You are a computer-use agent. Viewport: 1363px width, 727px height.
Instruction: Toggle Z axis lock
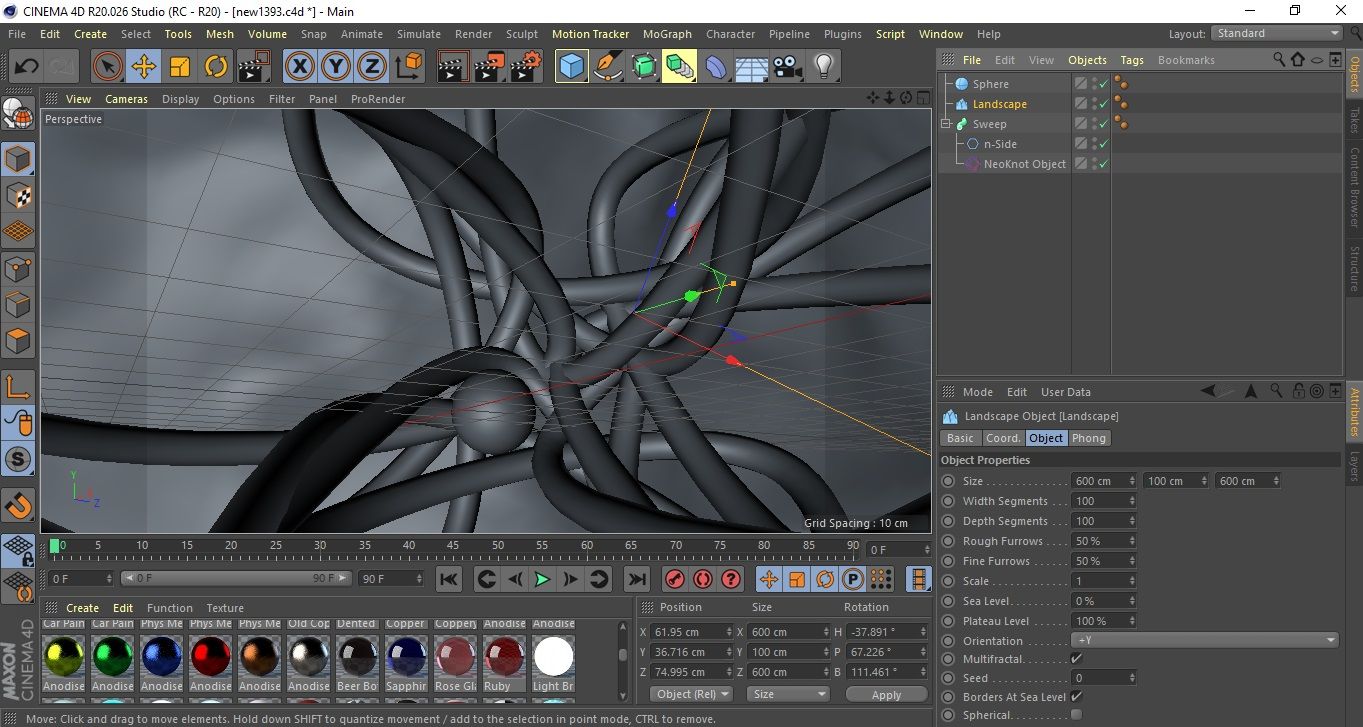[372, 67]
